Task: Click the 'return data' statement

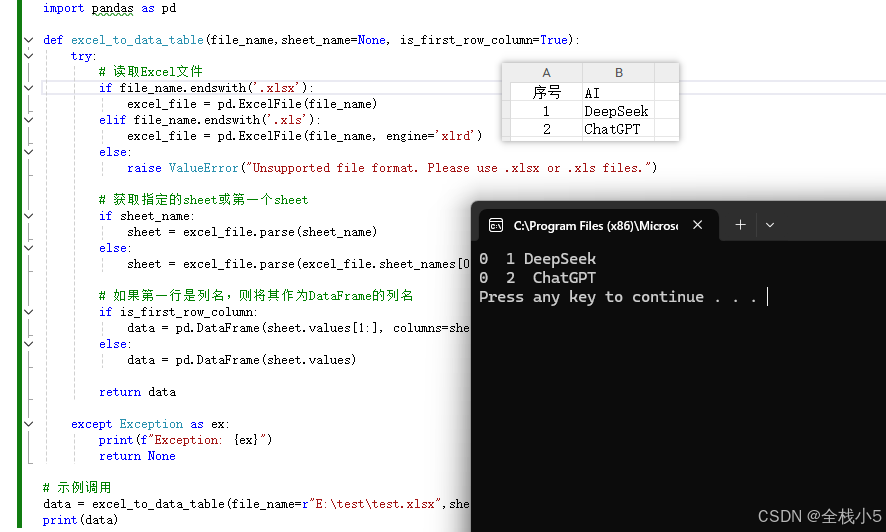Action: pos(137,392)
